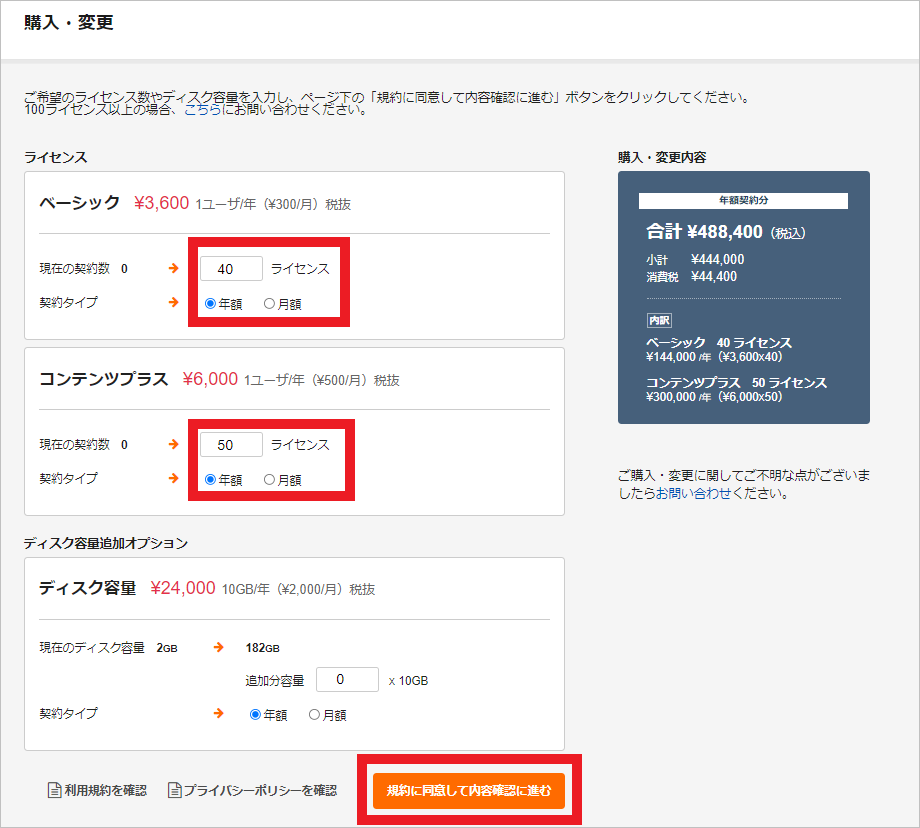The width and height of the screenshot is (920, 828).
Task: Click the ベーシック 40 ライセンス summary line
Action: 719,342
